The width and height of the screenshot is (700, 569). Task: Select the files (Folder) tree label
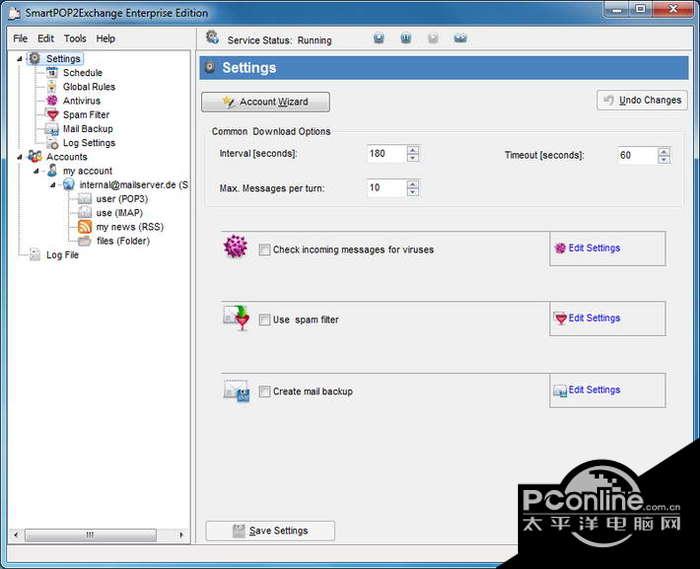pyautogui.click(x=123, y=241)
